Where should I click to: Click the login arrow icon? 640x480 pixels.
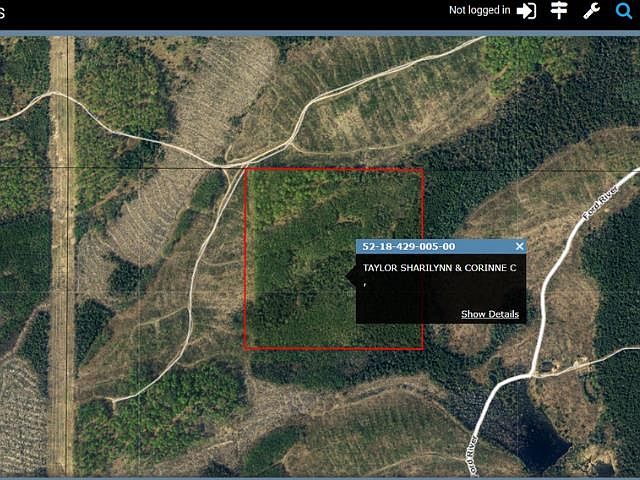tap(526, 11)
